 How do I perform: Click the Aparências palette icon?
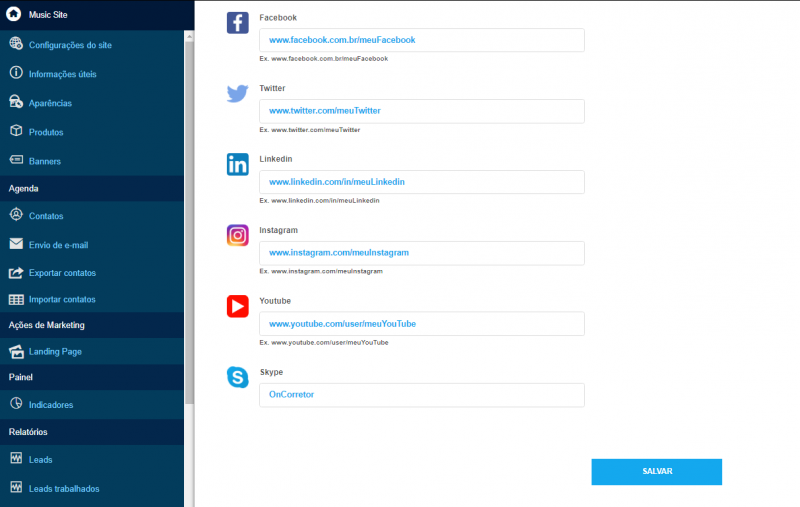click(x=16, y=102)
